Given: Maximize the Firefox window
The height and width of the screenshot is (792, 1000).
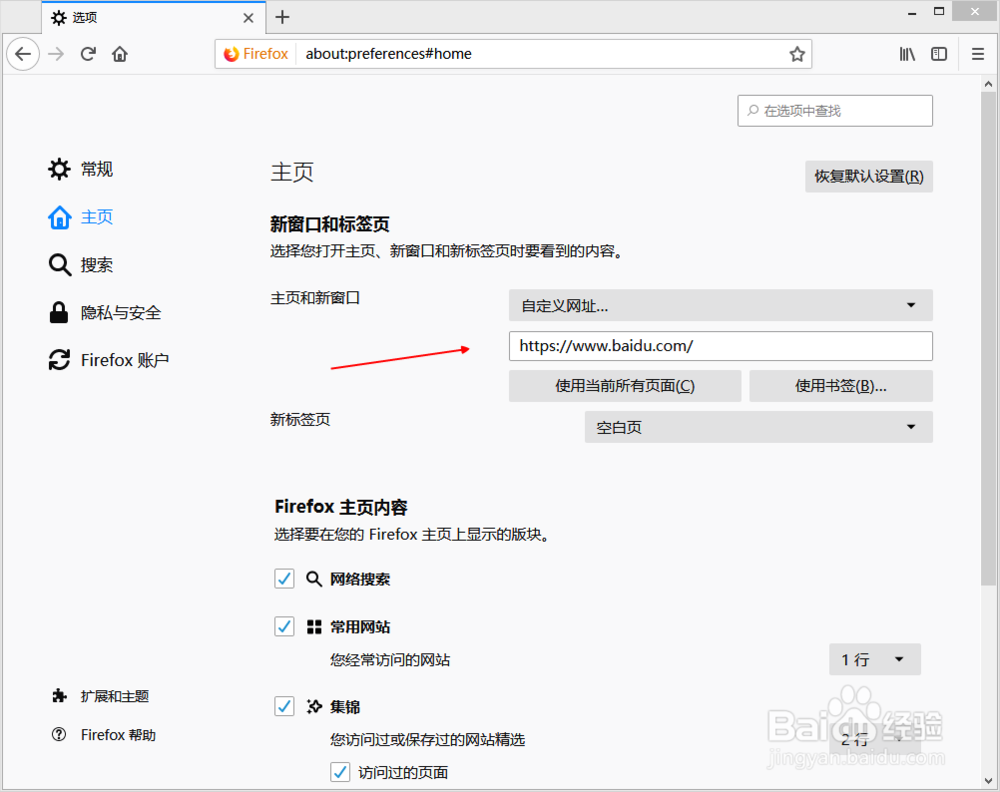Looking at the screenshot, I should [x=939, y=12].
